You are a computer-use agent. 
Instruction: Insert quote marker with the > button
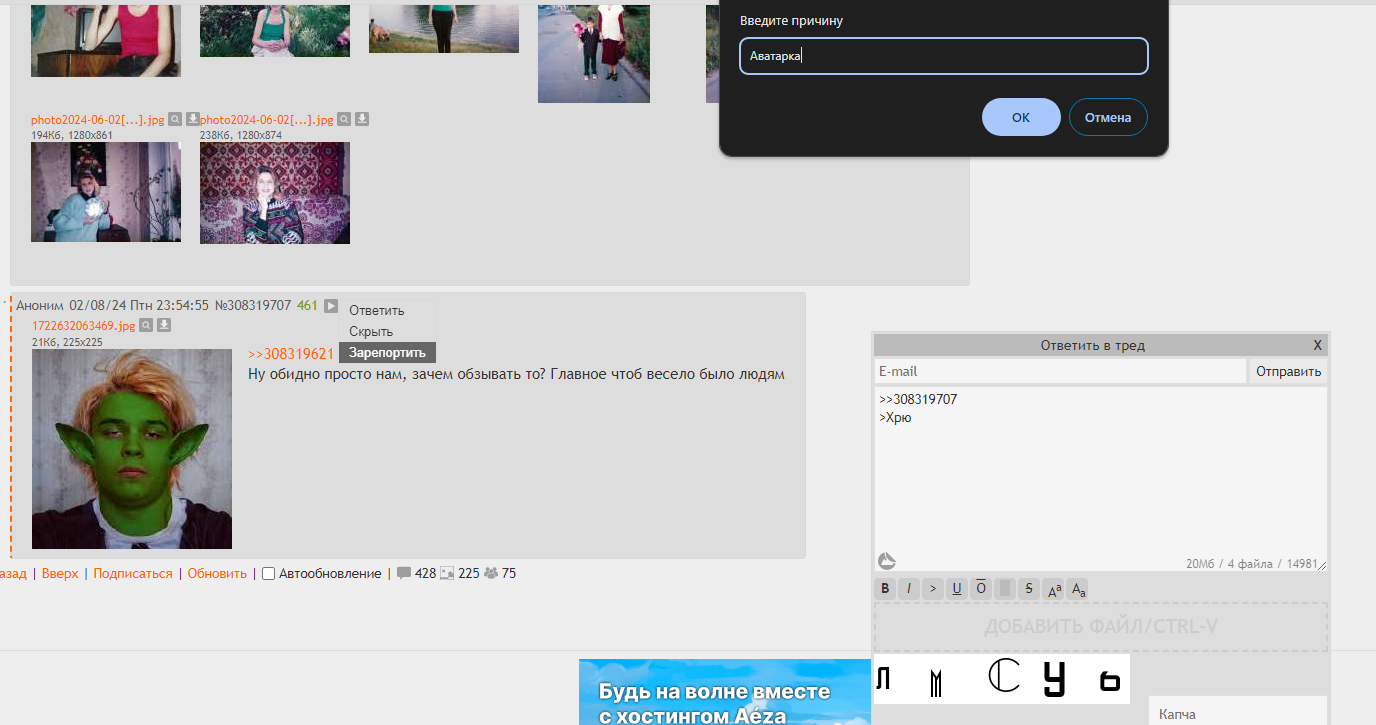[933, 588]
